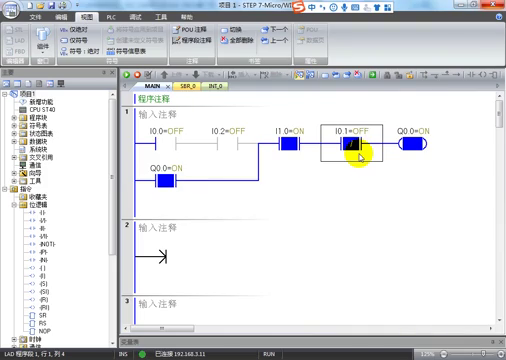Click the 程序段注释 button
The image size is (506, 360).
(x=192, y=40)
